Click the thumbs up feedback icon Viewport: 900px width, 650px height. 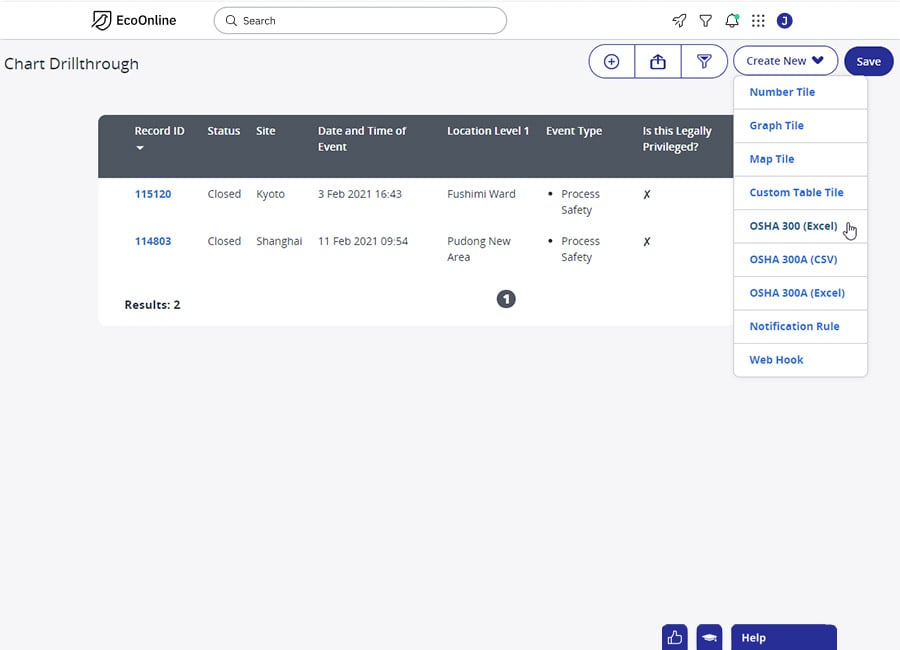tap(674, 637)
